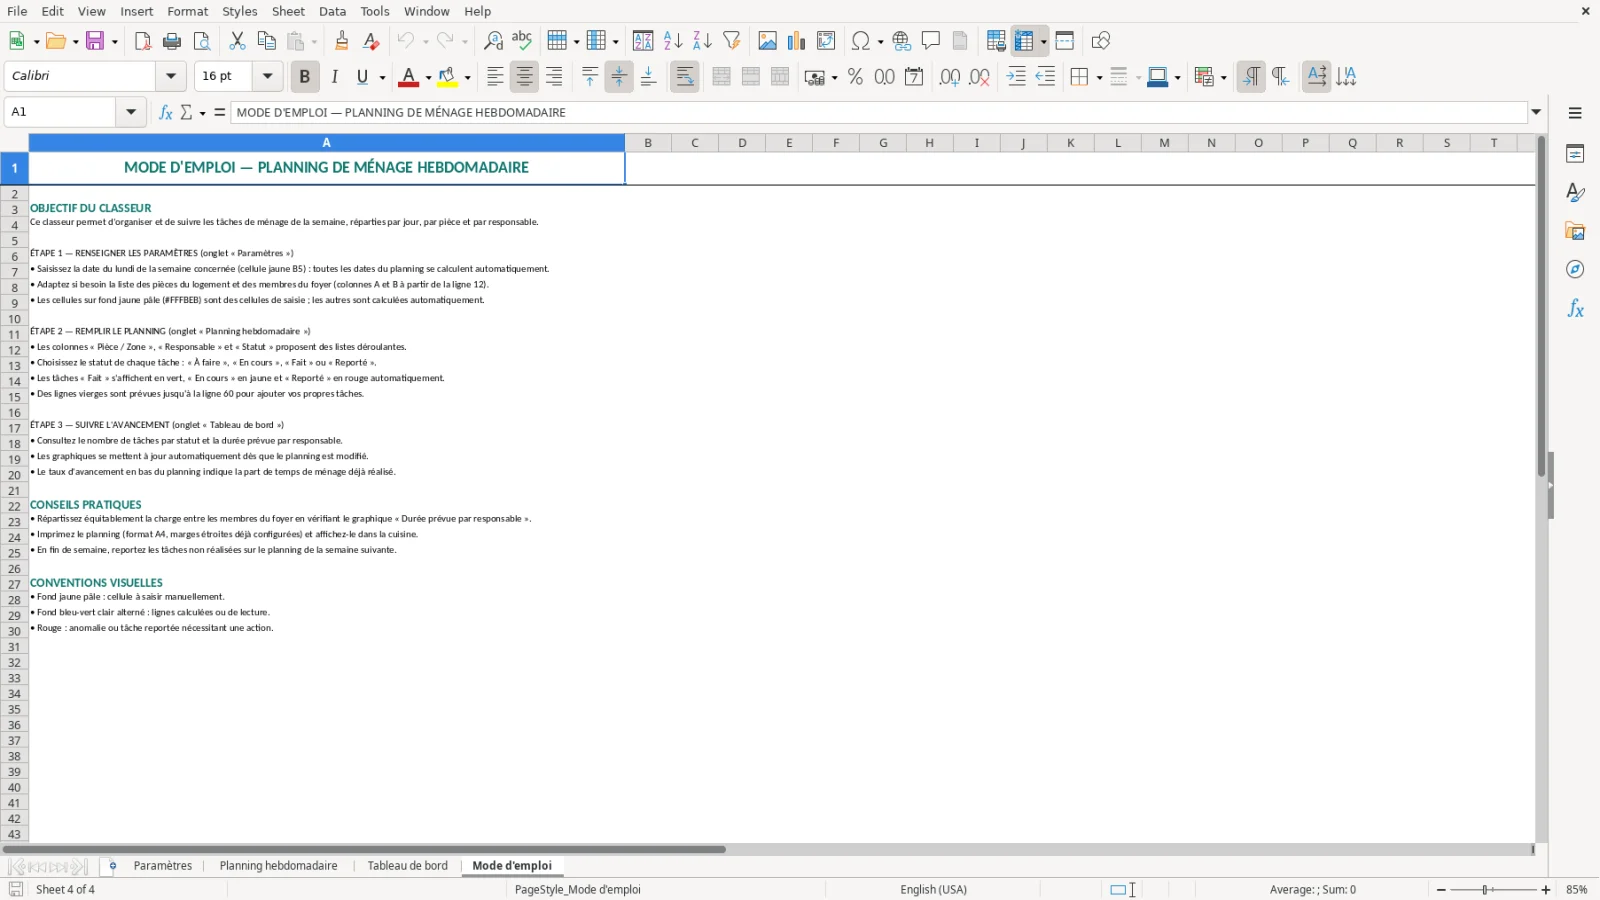Export directly as PDF
The width and height of the screenshot is (1600, 900).
tap(143, 41)
